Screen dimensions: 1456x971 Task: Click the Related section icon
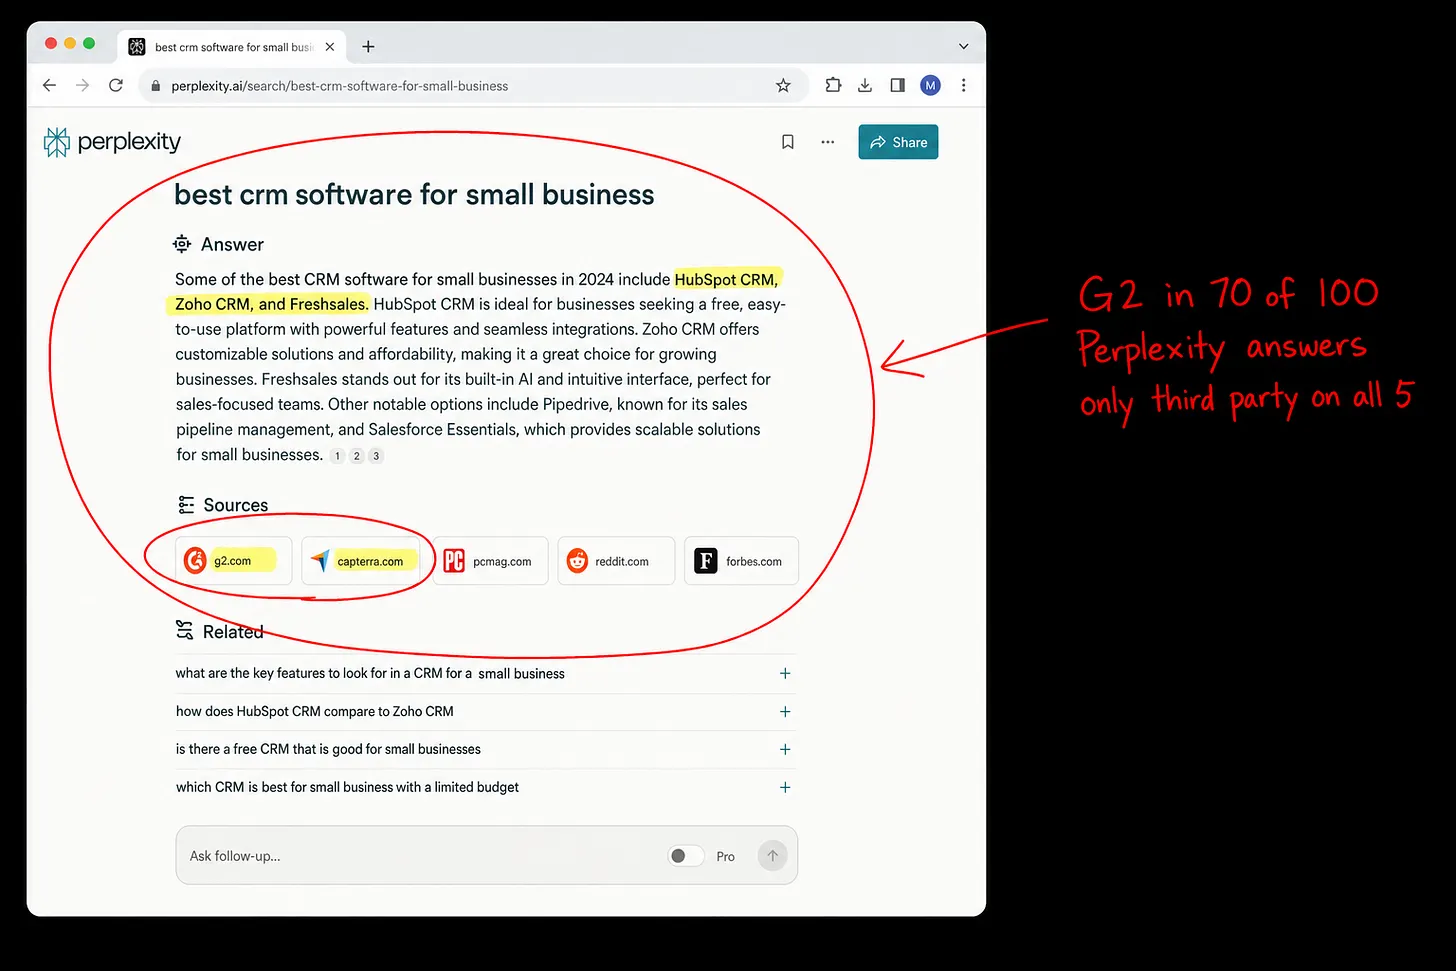[184, 630]
